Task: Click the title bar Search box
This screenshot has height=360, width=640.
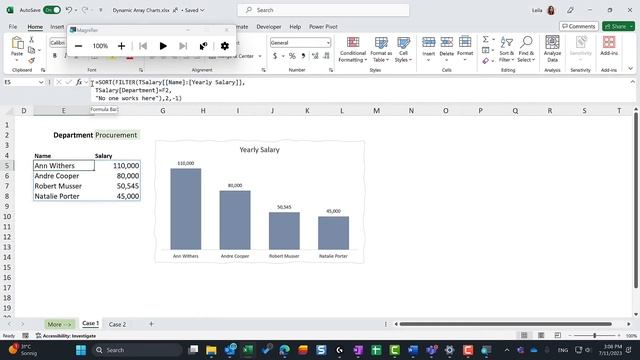Action: click(323, 10)
